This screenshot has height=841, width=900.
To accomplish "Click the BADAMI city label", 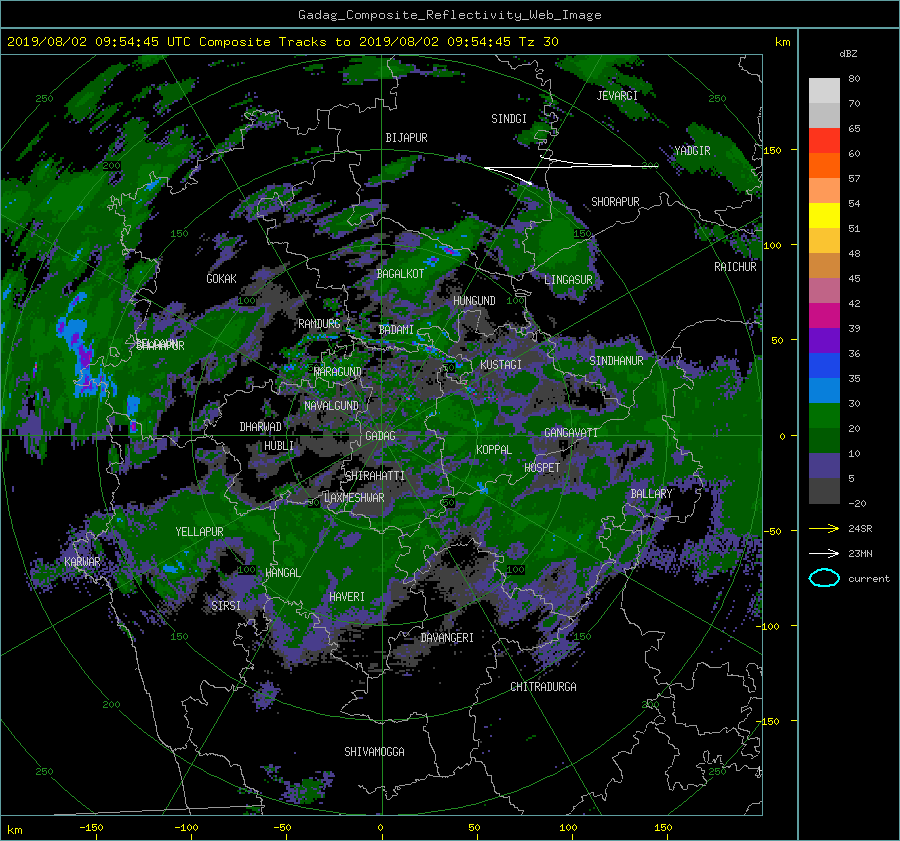I will click(x=396, y=330).
